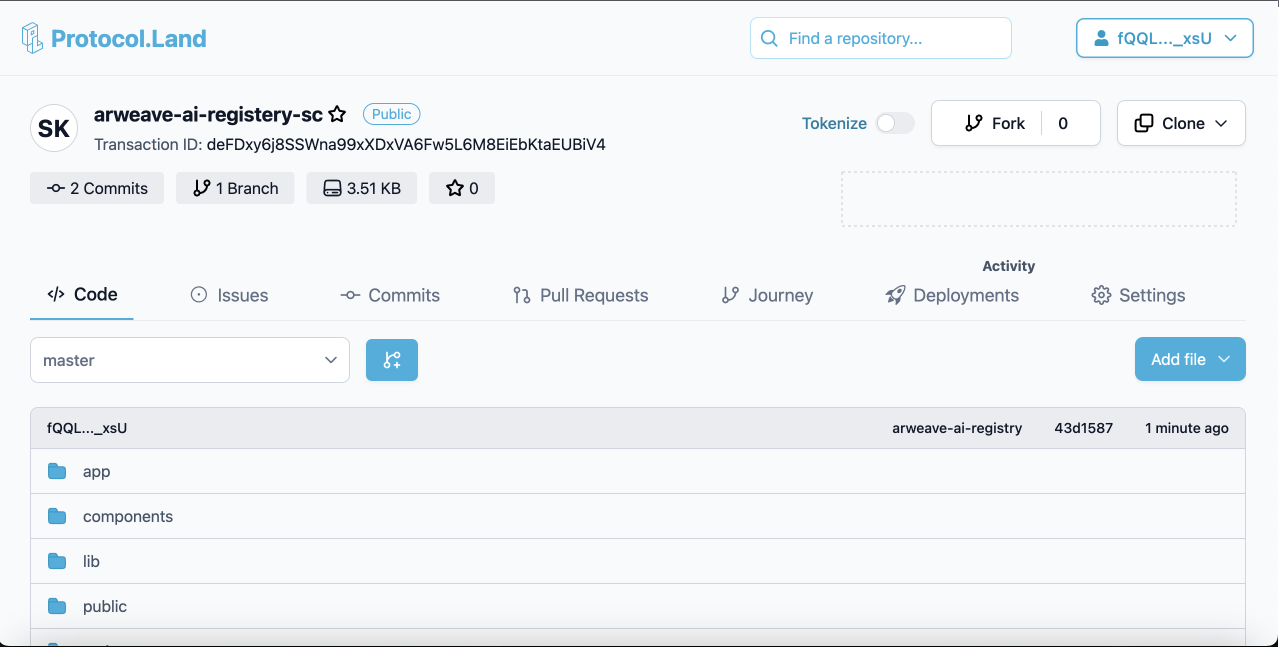
Task: View the 1 Branch badge
Action: 235,188
